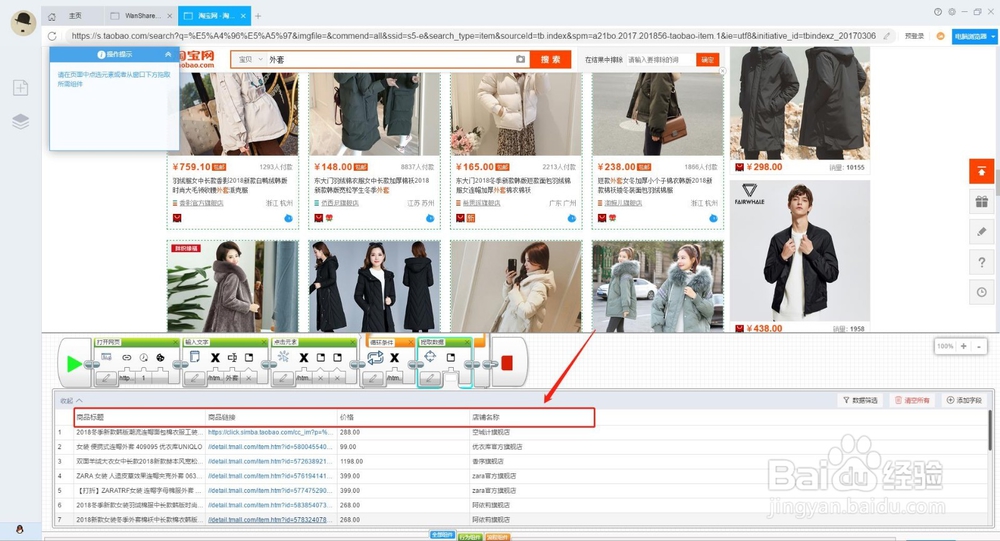The width and height of the screenshot is (1000, 541).
Task: Click the 外套 parameter in 输入文字 block
Action: pos(232,378)
